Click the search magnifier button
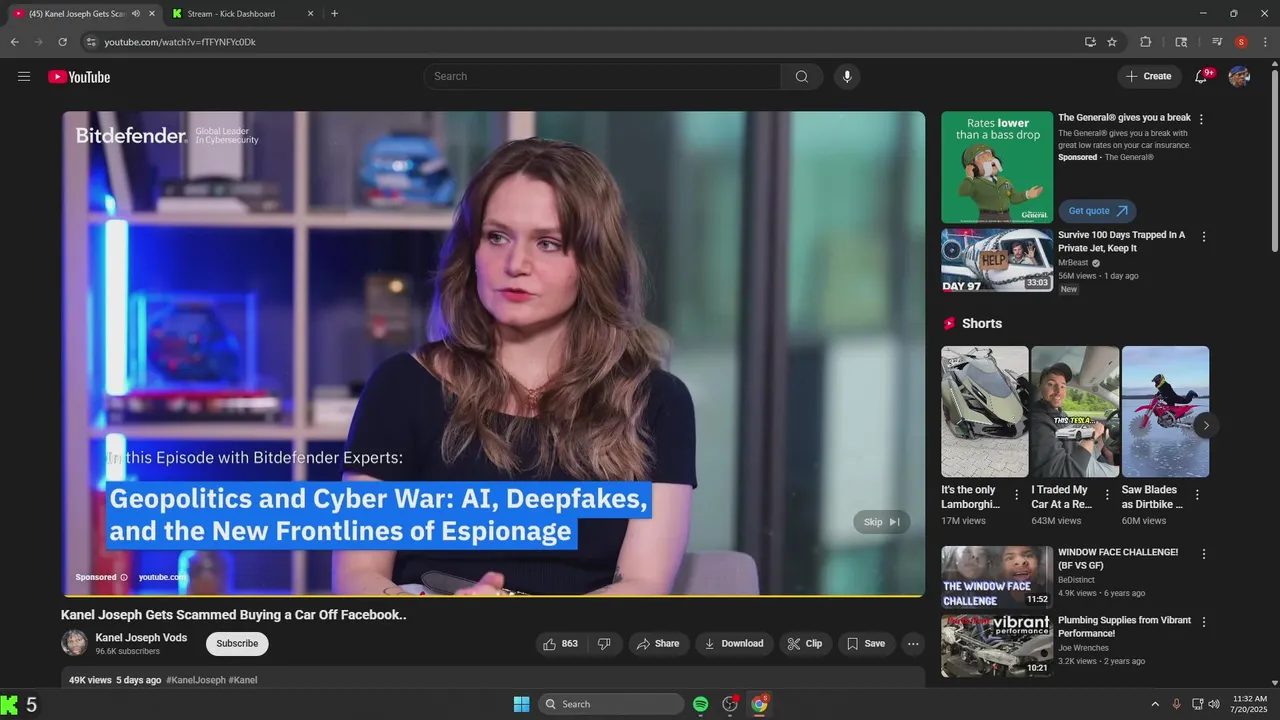Image resolution: width=1280 pixels, height=720 pixels. (x=802, y=77)
